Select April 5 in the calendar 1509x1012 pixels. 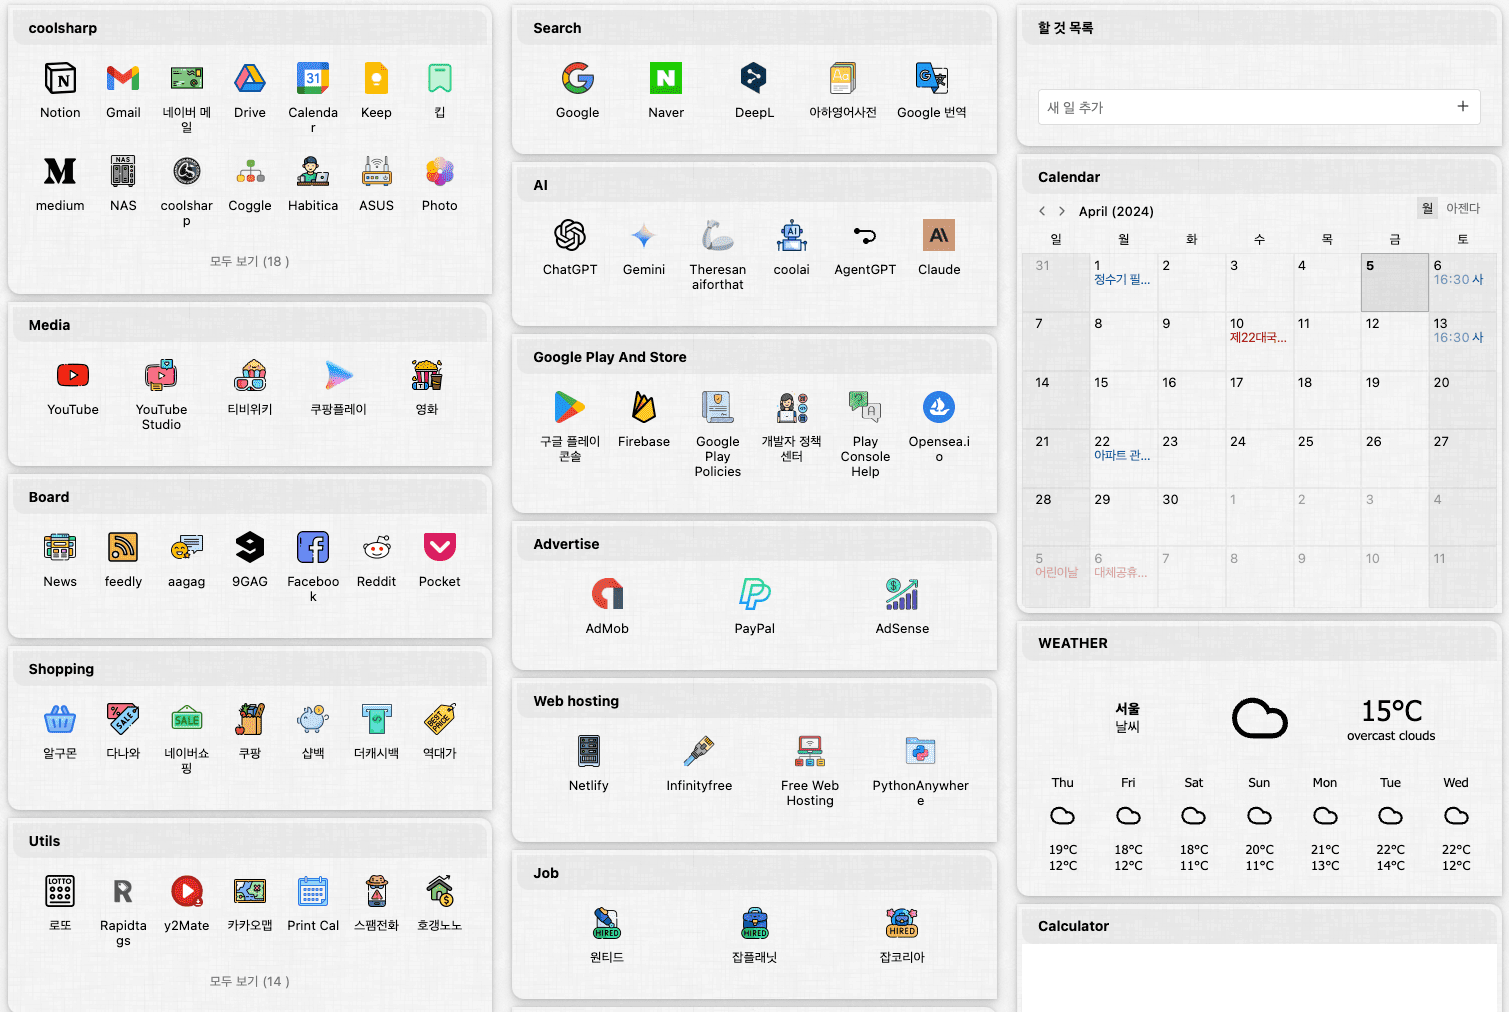(x=1394, y=281)
